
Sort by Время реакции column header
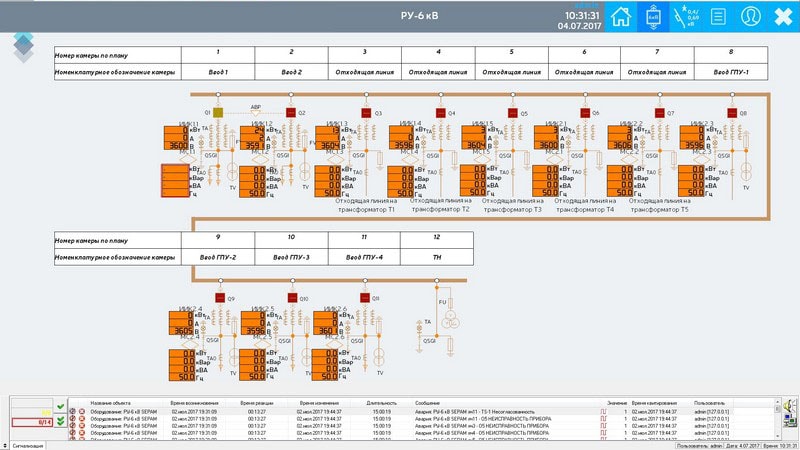256,403
